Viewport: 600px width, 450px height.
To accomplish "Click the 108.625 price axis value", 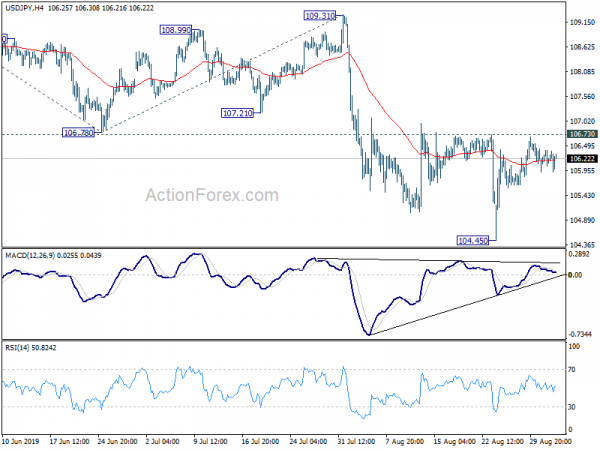I will click(582, 47).
